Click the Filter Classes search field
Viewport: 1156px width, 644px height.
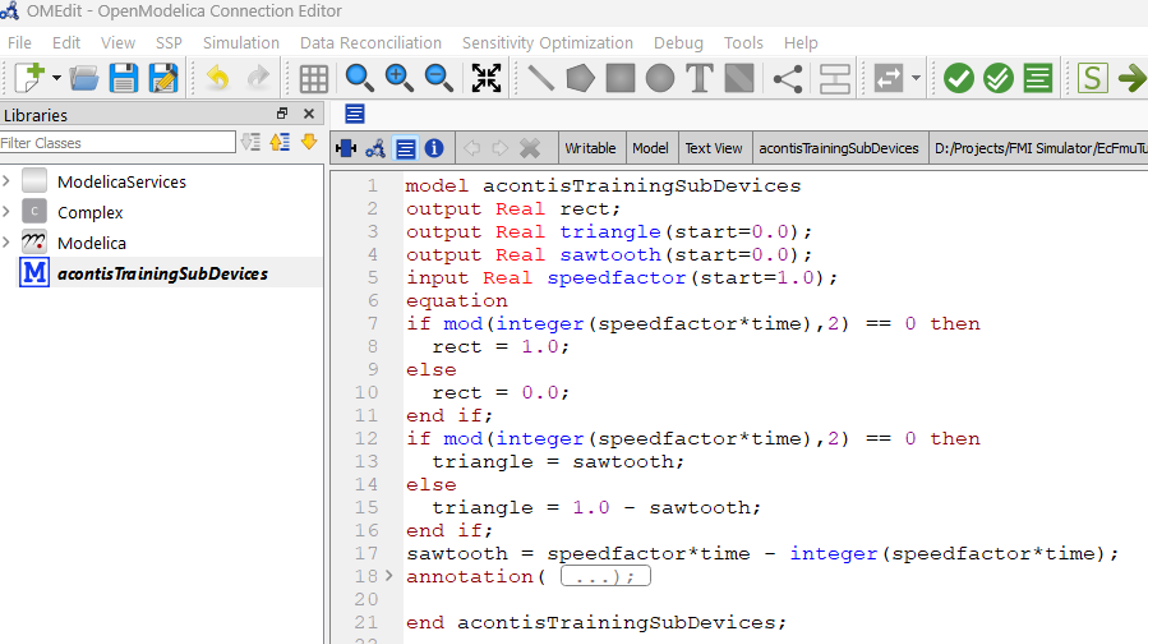pos(117,143)
